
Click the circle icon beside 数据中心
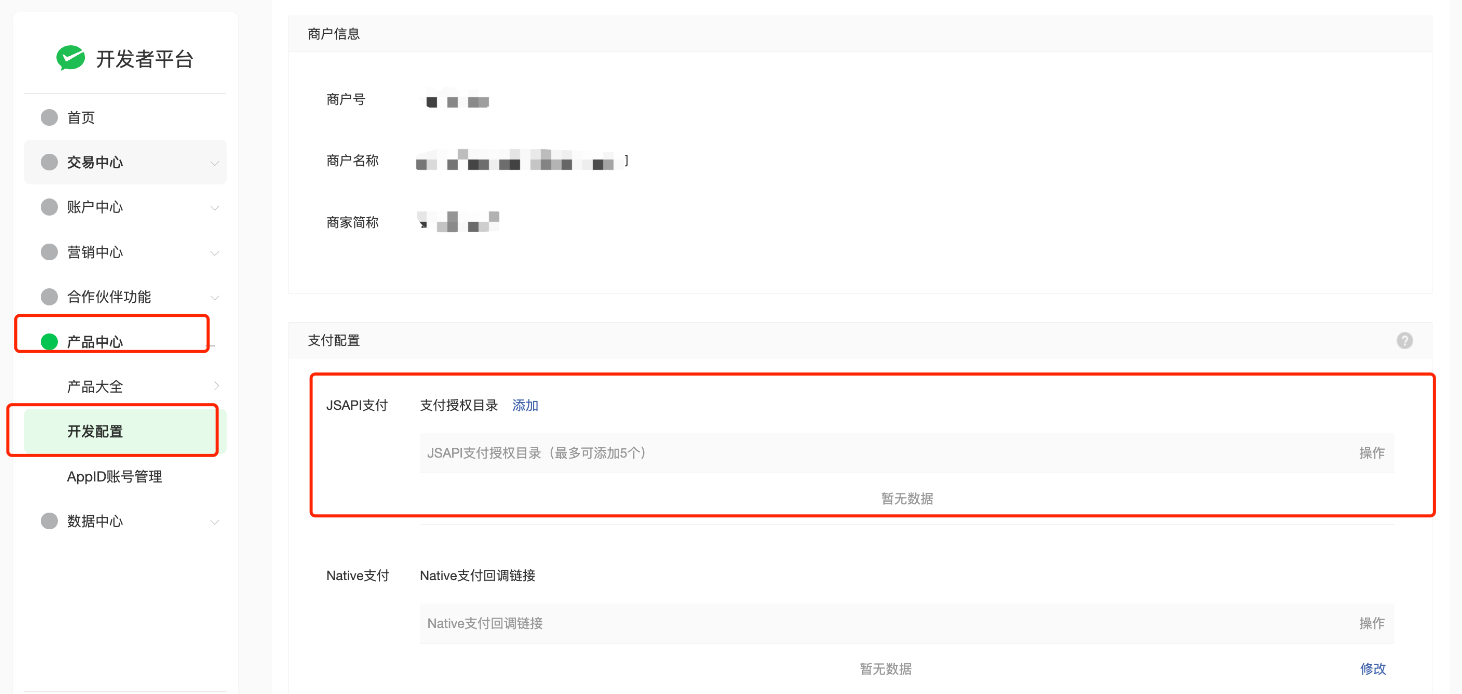point(49,521)
